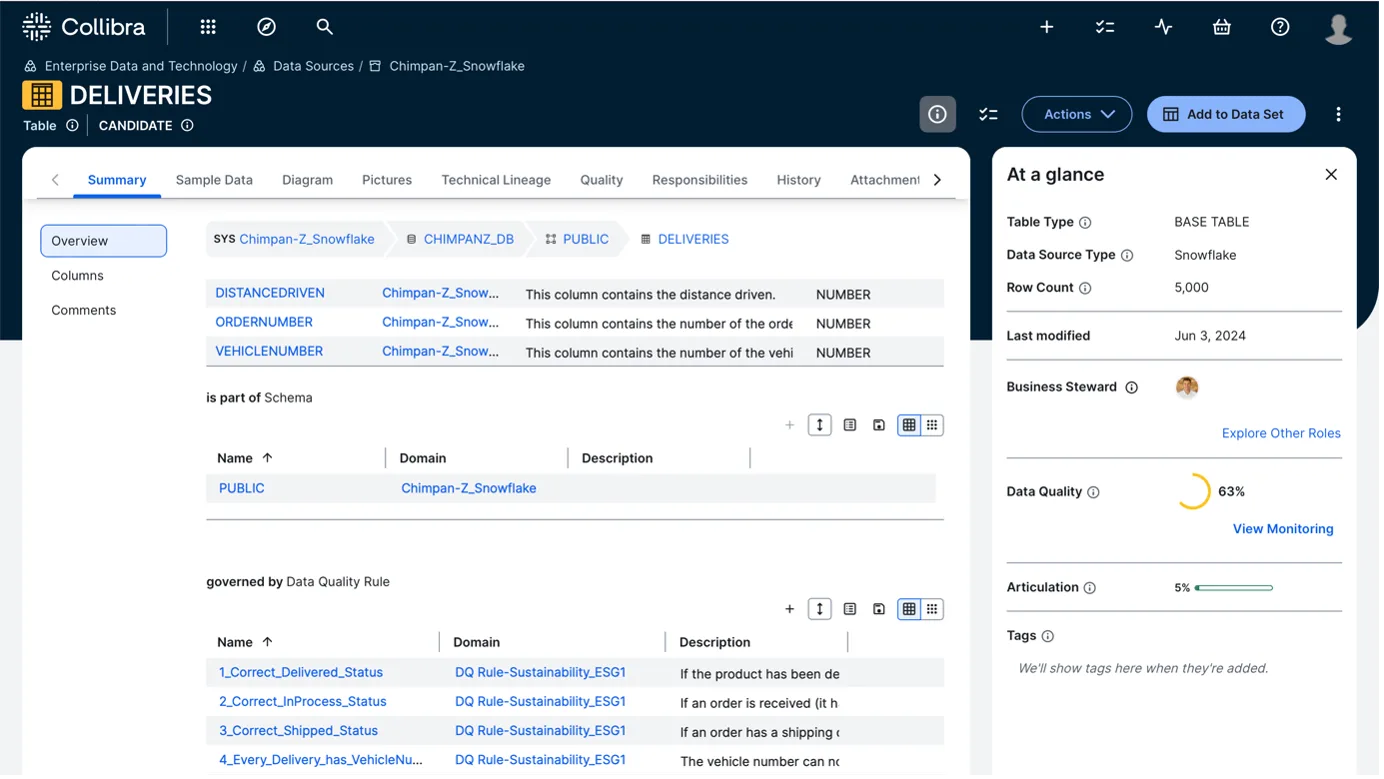Open the data basket icon
The height and width of the screenshot is (779, 1384).
point(1222,27)
